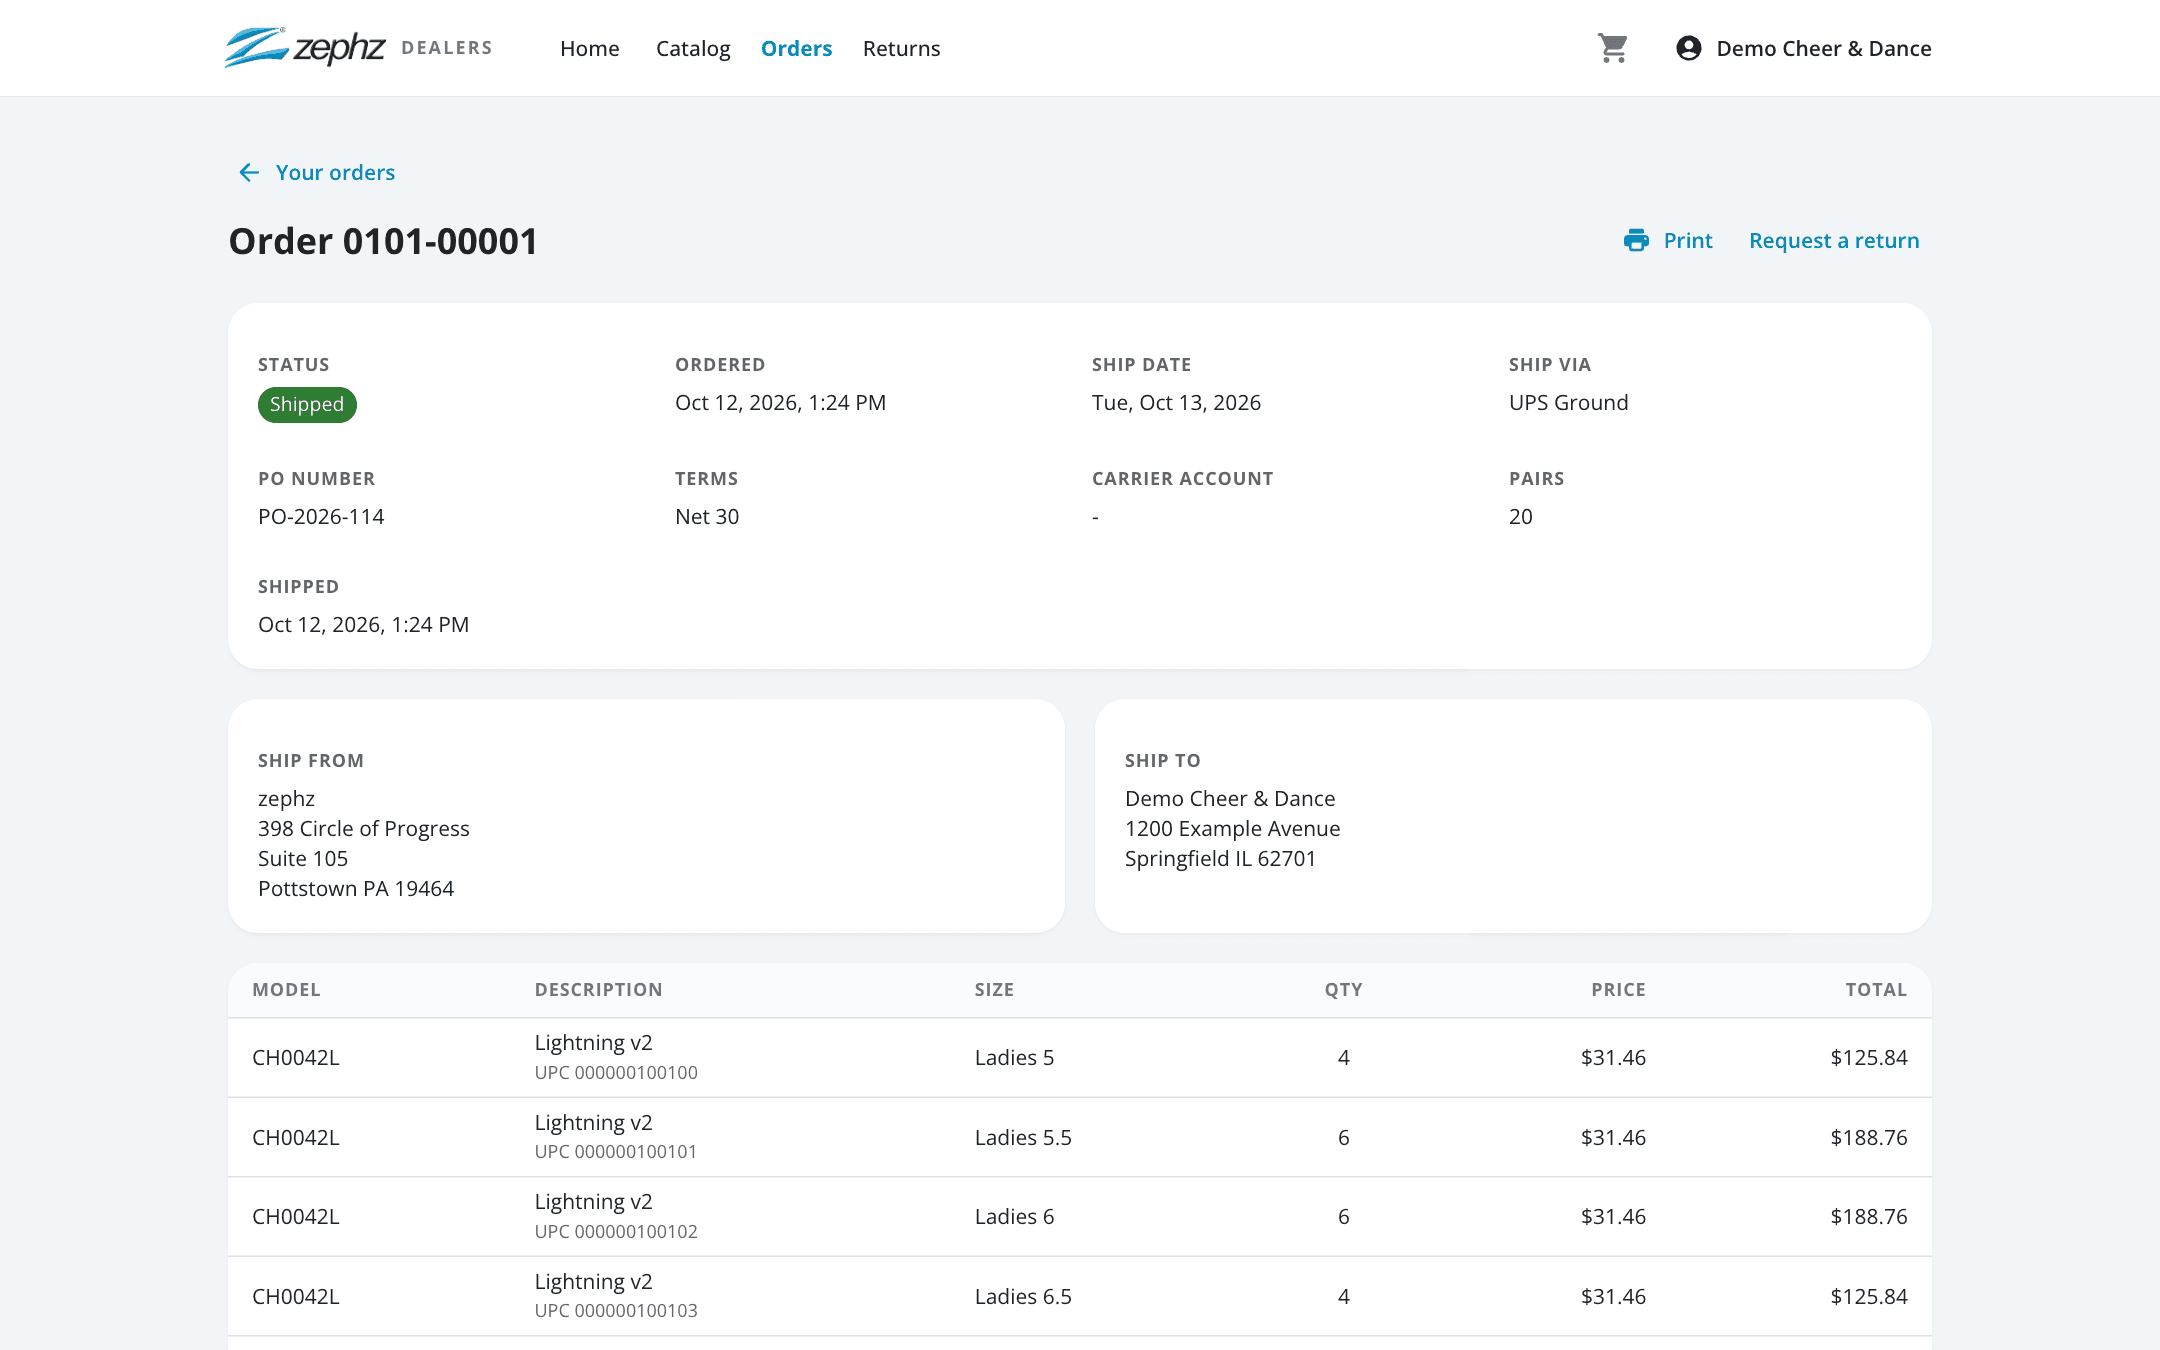Click 398 Circle of Progress address line
Screen dimensions: 2160x1350
(364, 828)
